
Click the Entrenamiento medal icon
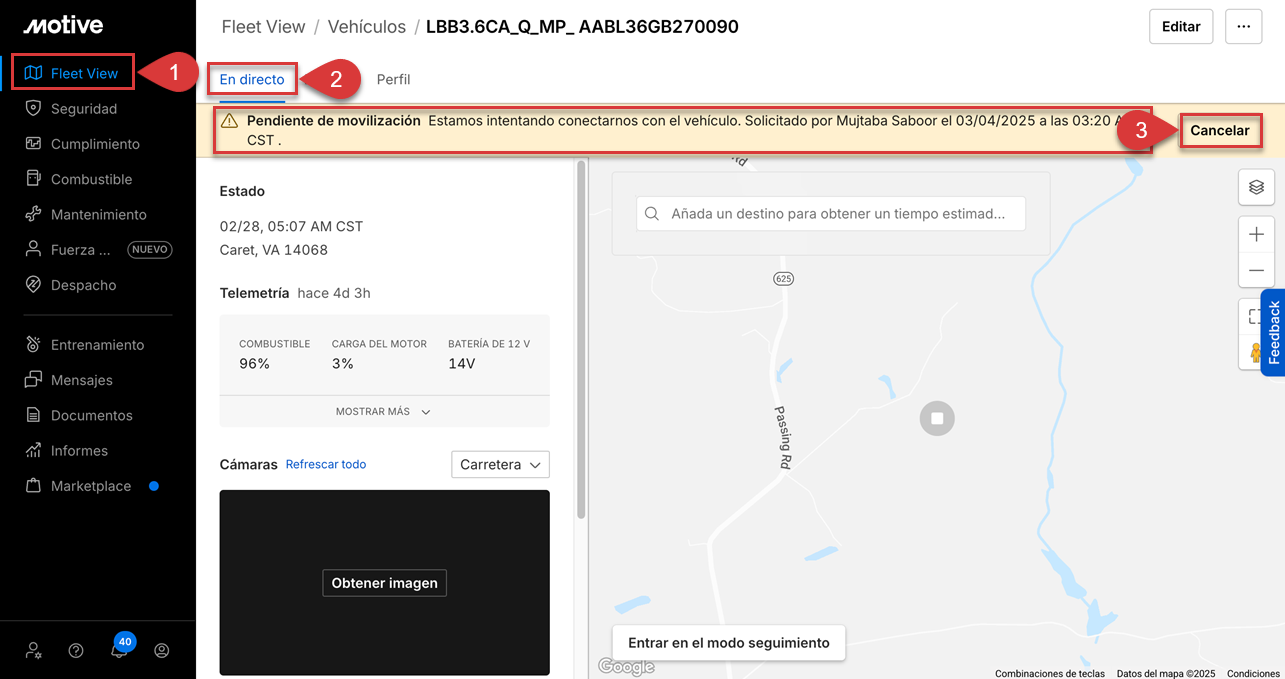tap(33, 345)
